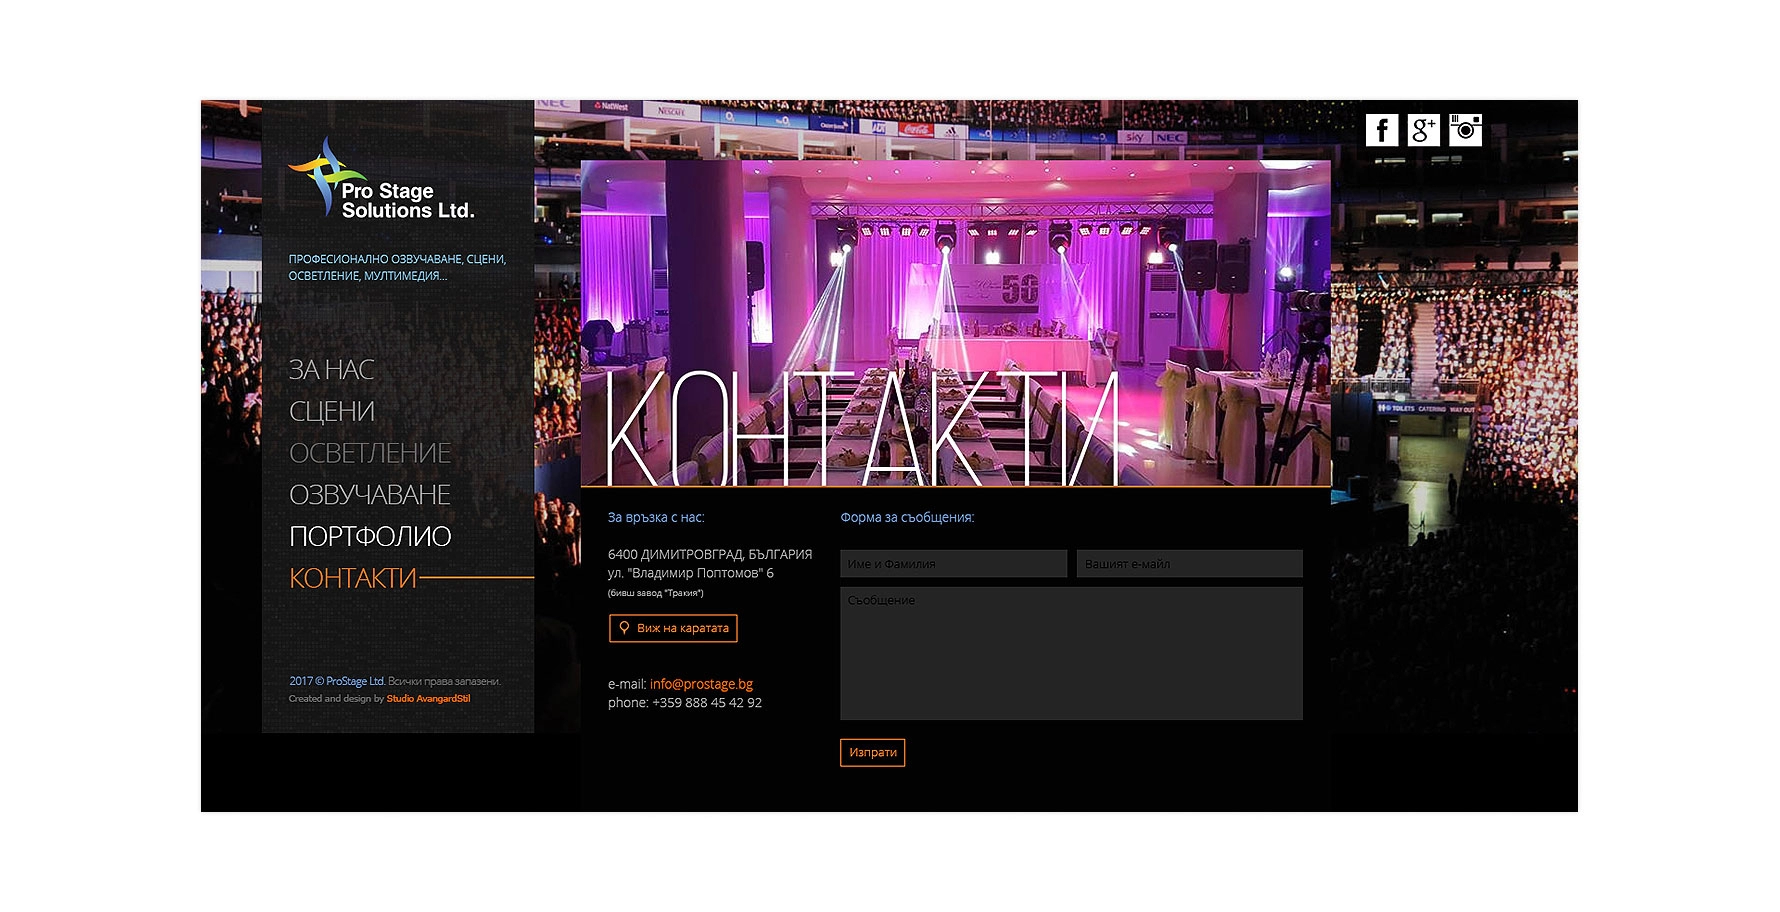This screenshot has height=912, width=1780.
Task: Navigate to the ОЗВУЧАВАНЕ section
Action: 370,495
